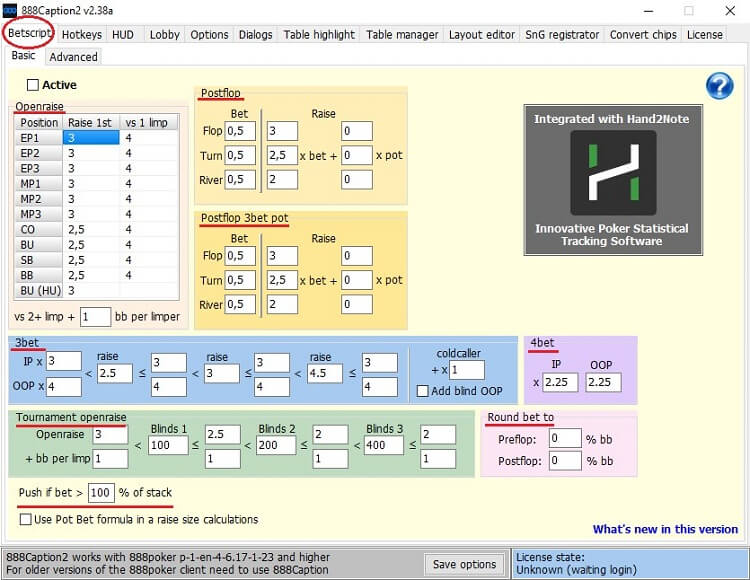This screenshot has width=750, height=580.
Task: Open What's new in this version link
Action: click(x=665, y=529)
